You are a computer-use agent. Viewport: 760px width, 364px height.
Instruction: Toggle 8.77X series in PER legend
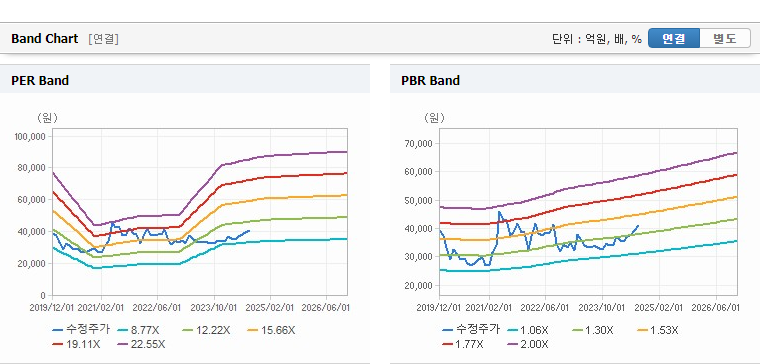(138, 330)
